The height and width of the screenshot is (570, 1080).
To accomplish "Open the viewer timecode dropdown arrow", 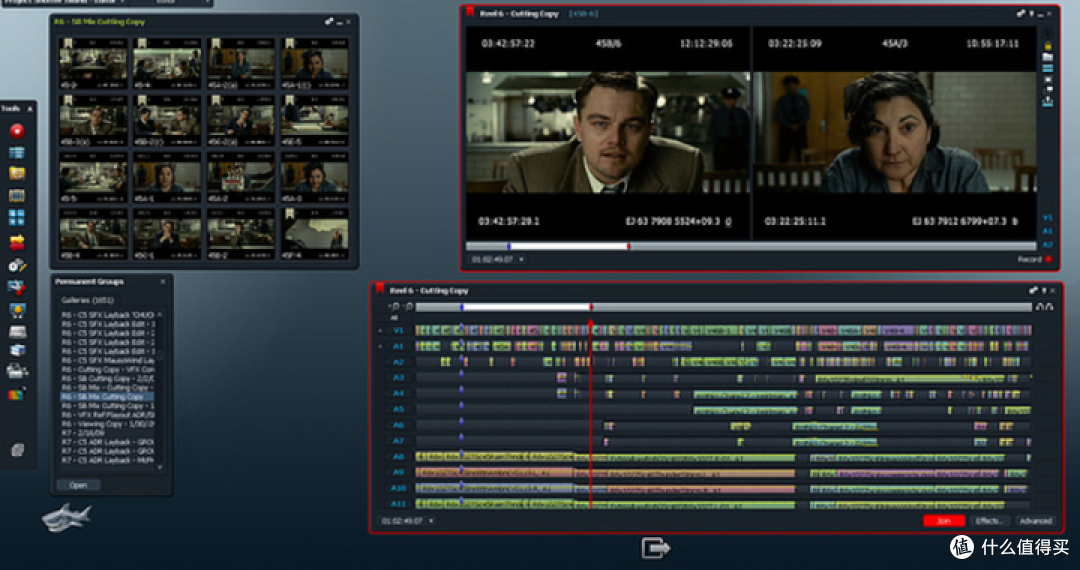I will (x=521, y=260).
